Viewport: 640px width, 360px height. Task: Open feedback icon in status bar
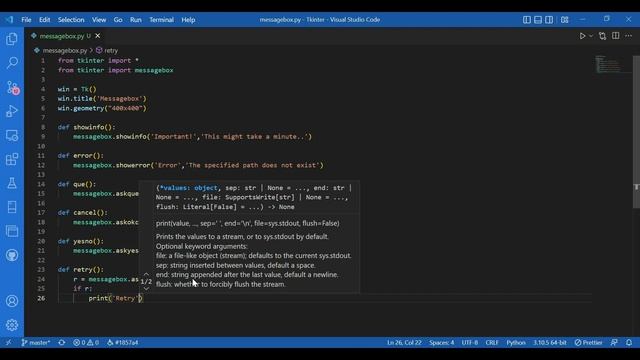614,342
